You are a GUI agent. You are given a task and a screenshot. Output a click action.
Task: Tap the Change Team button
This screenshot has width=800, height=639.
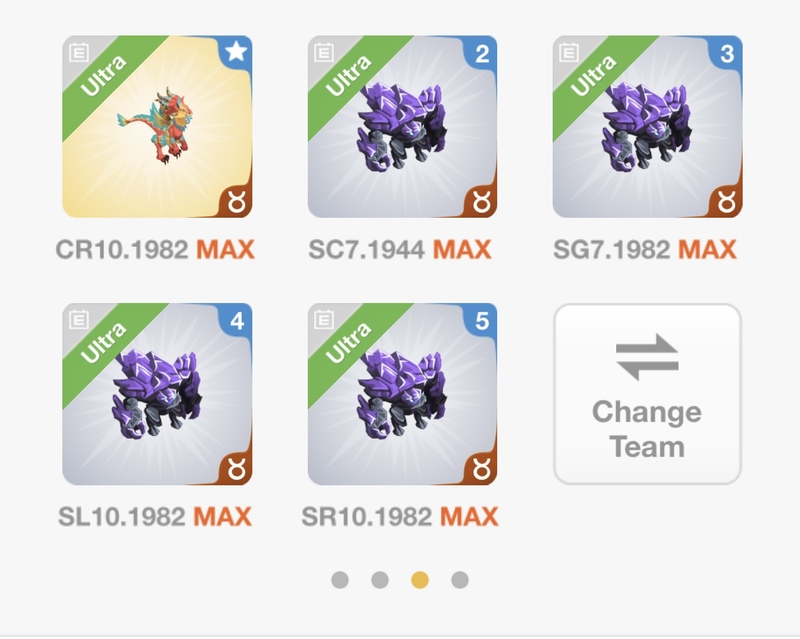pyautogui.click(x=647, y=394)
